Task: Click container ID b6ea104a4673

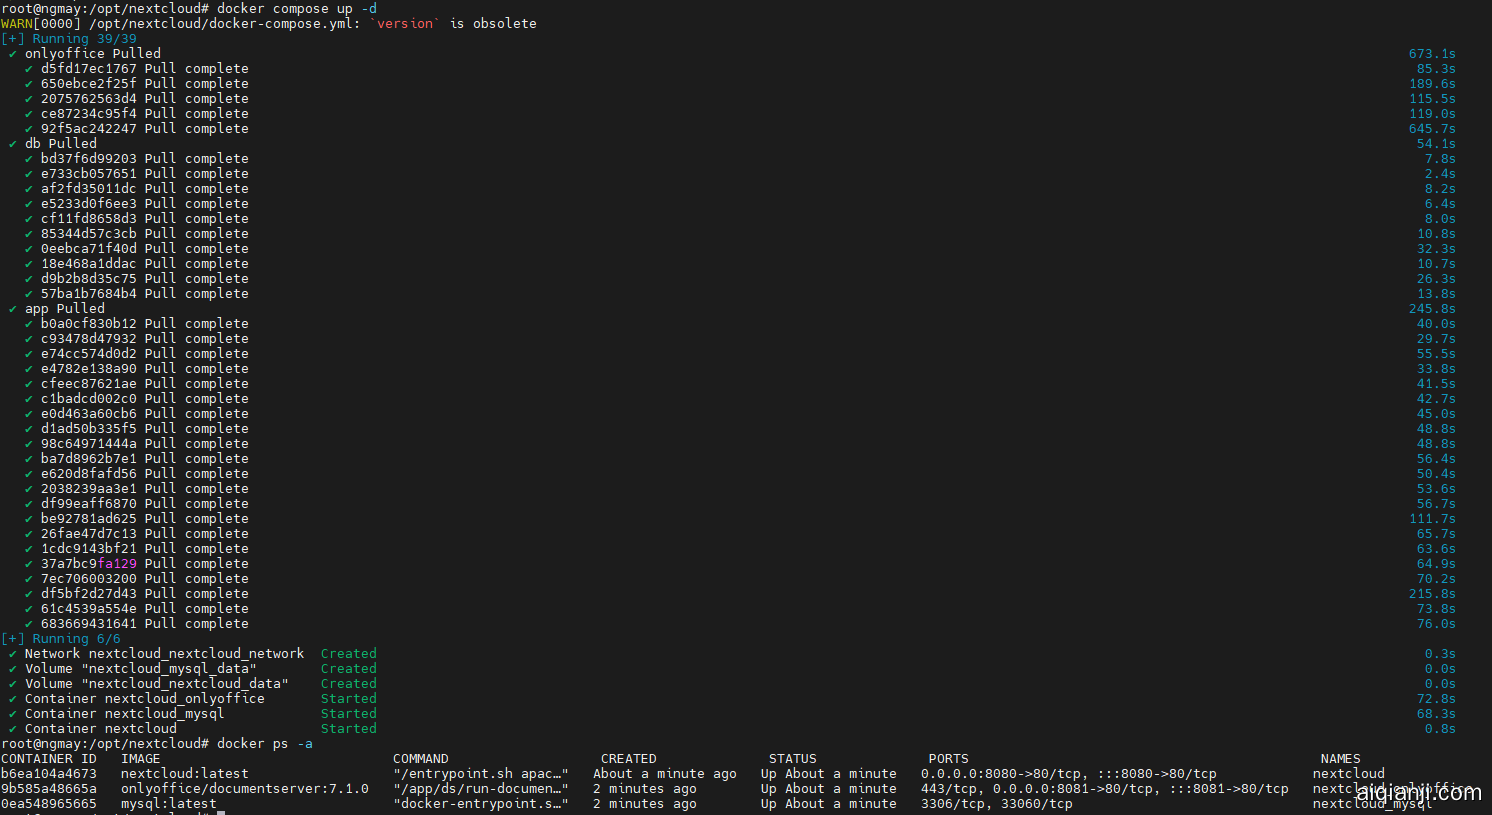Action: 49,774
